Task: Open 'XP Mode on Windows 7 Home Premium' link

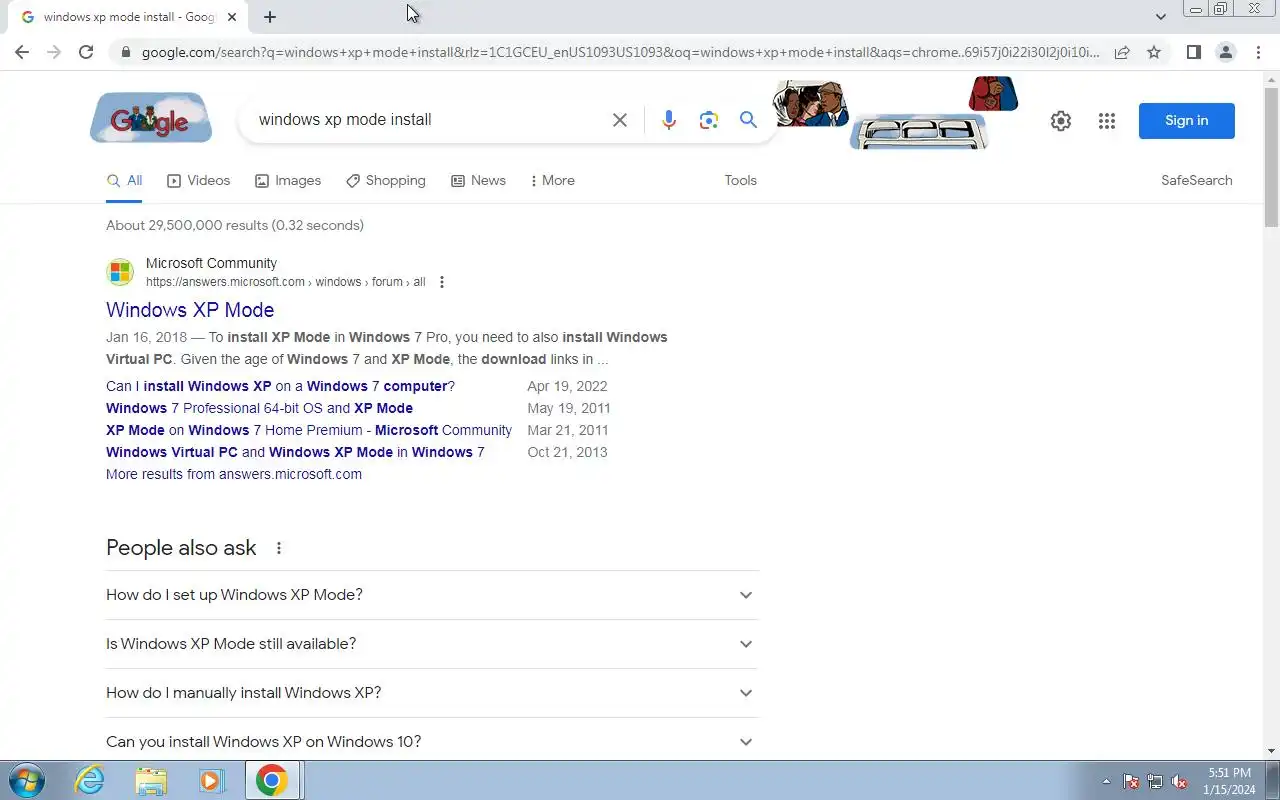Action: coord(309,430)
